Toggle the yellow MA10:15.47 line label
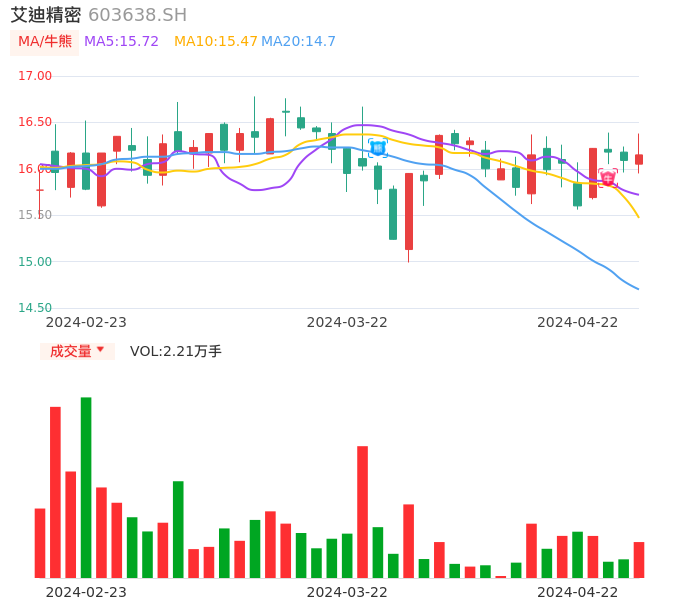 tap(216, 42)
